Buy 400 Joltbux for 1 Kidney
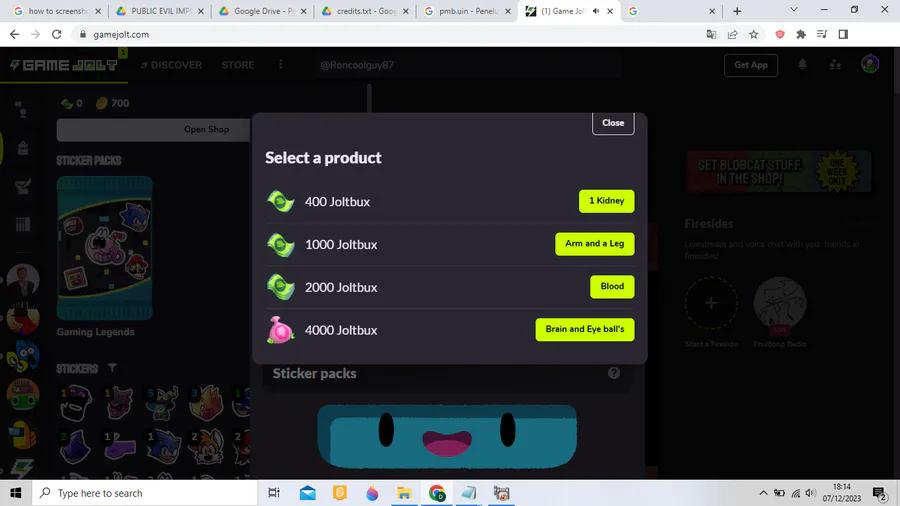This screenshot has height=506, width=900. [x=606, y=201]
